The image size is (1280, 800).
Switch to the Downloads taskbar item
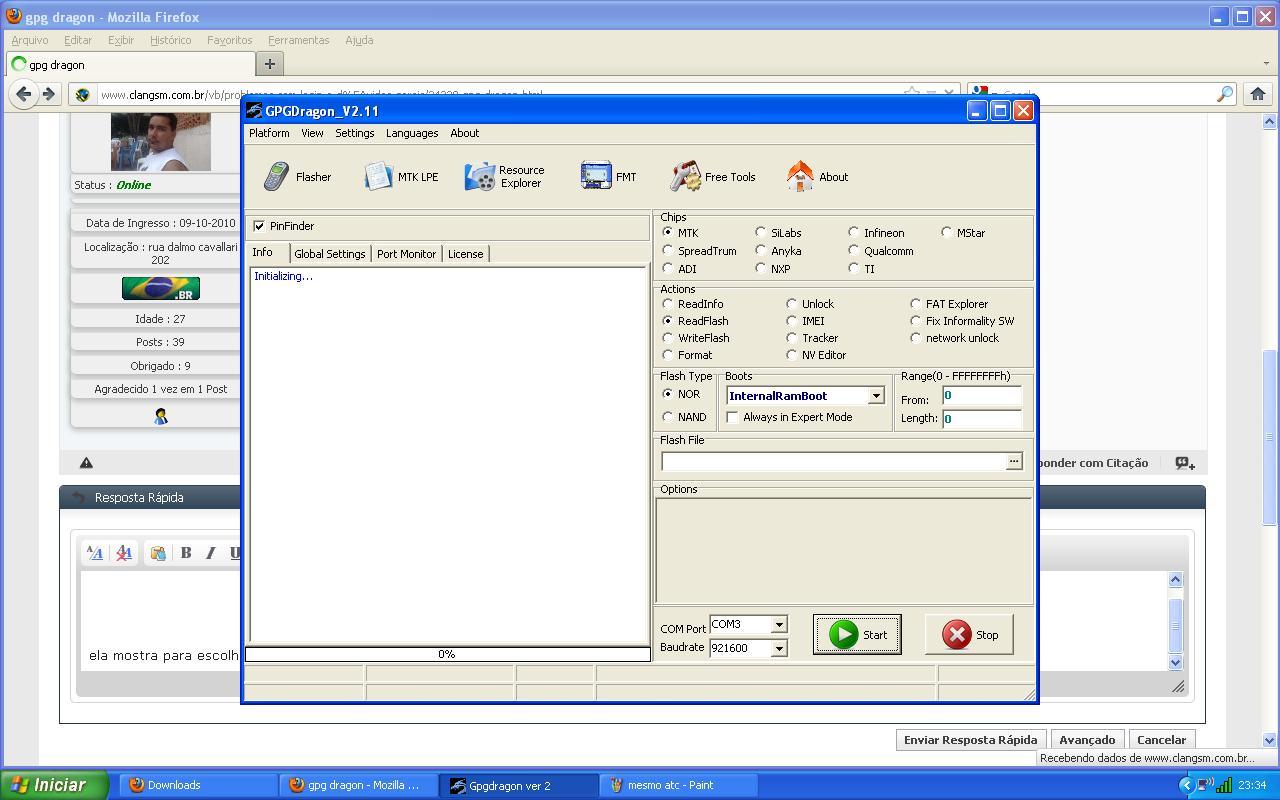[x=198, y=785]
